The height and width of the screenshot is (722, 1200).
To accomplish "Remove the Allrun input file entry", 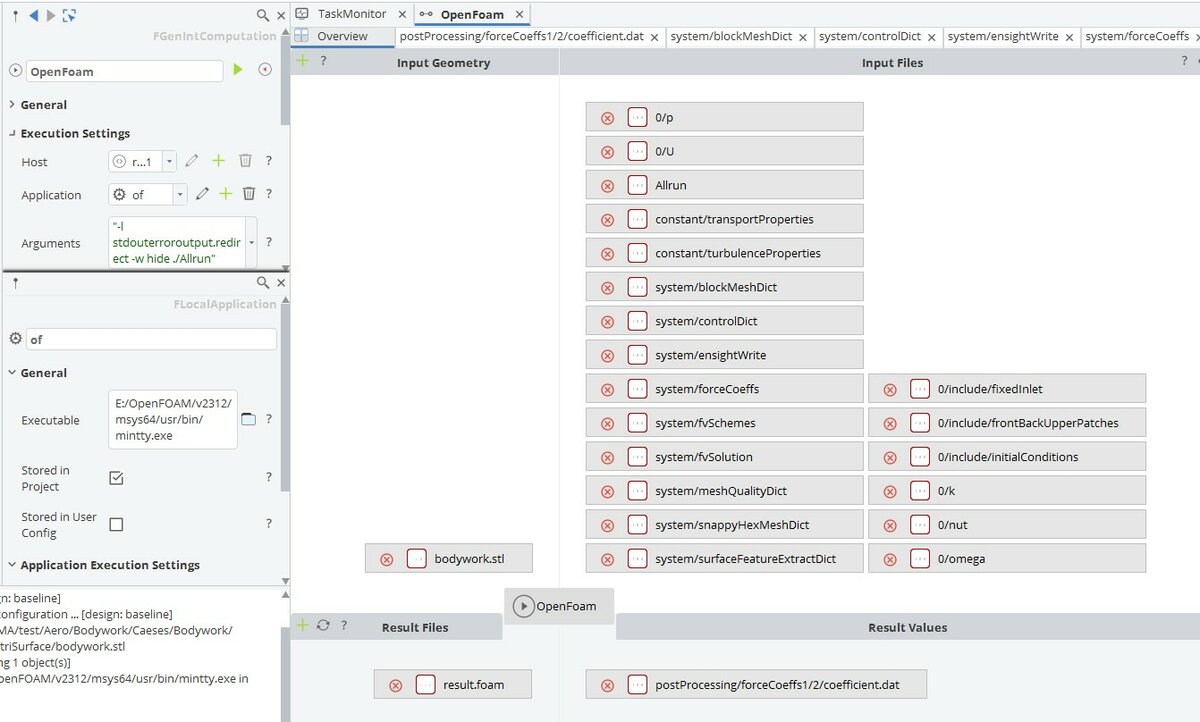I will (x=607, y=185).
